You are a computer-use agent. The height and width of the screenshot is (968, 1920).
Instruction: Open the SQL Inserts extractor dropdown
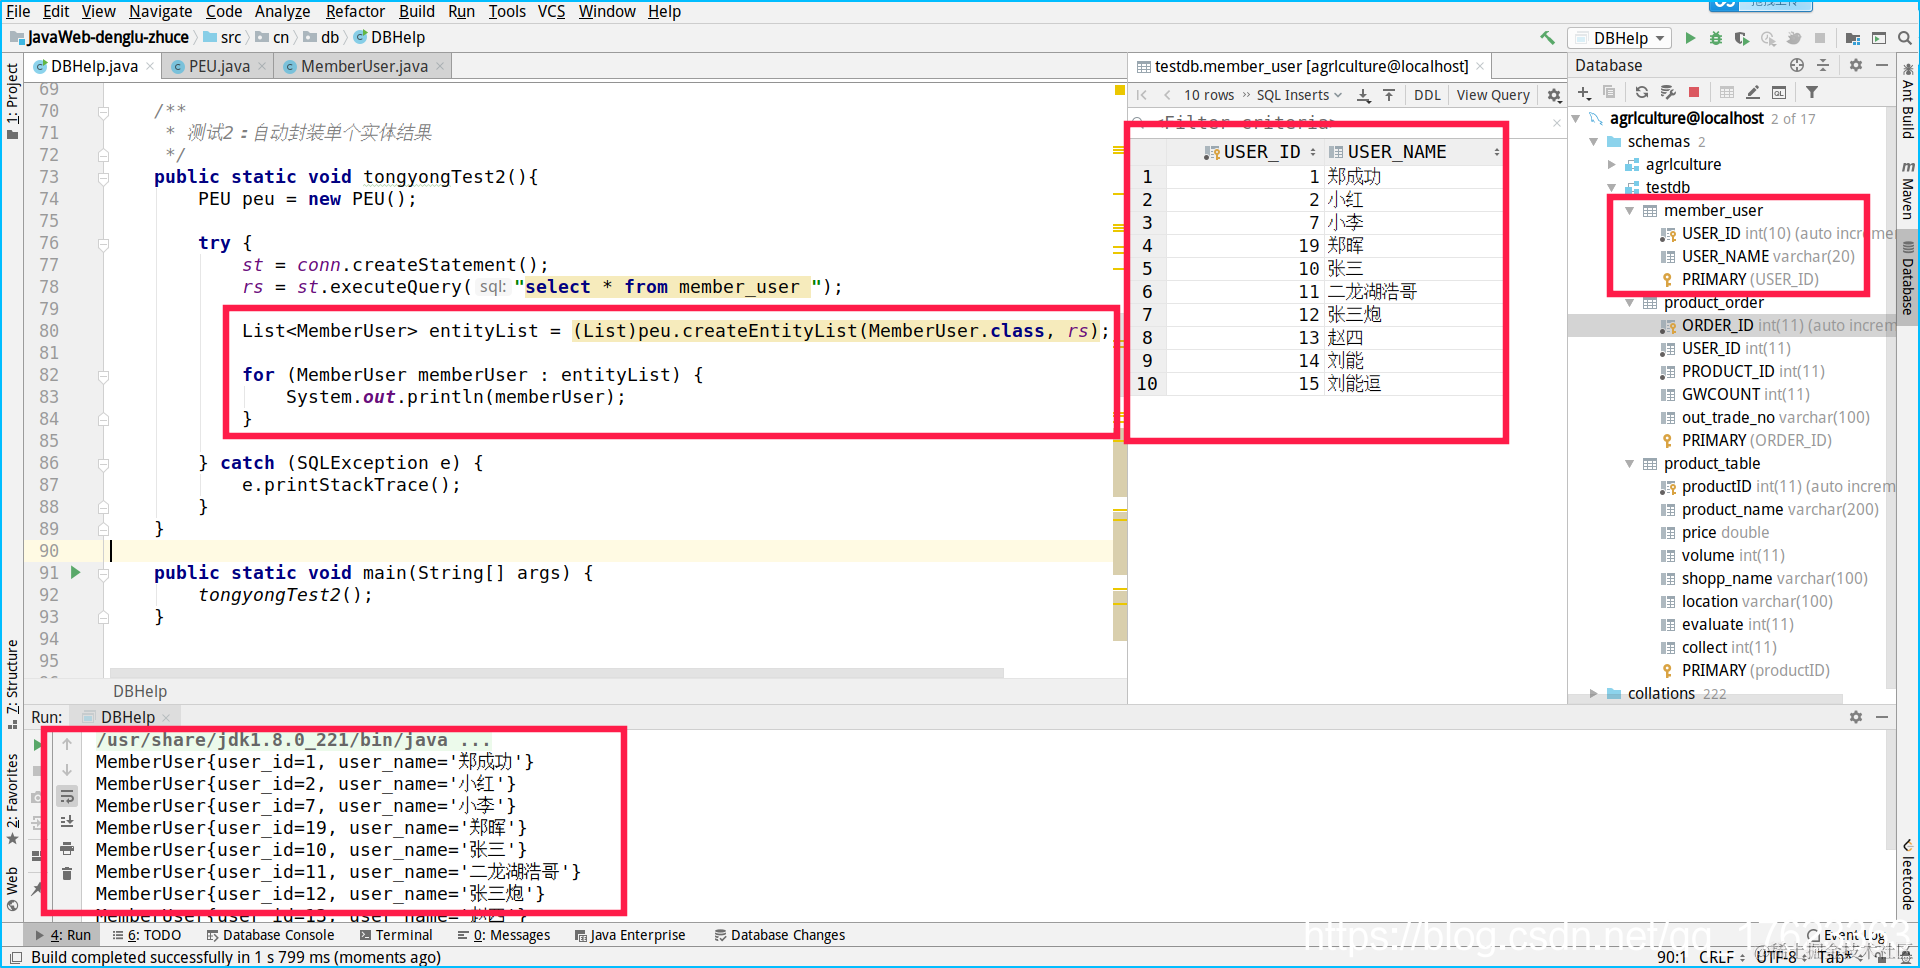[x=1299, y=95]
